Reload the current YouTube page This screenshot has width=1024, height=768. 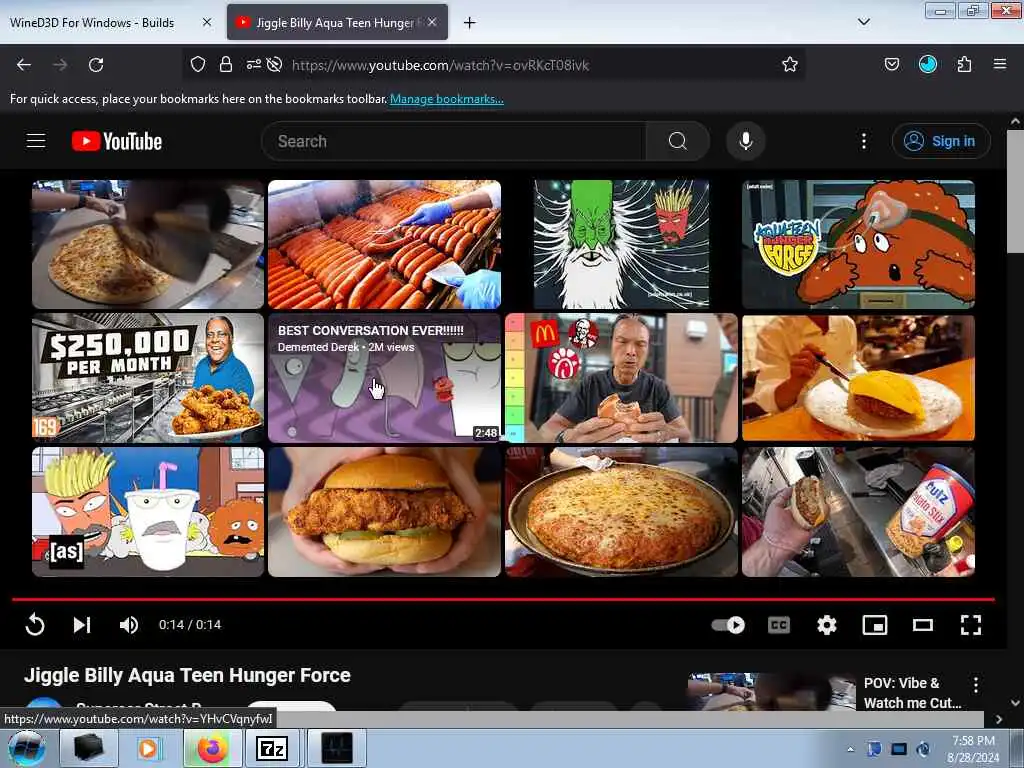click(x=96, y=65)
